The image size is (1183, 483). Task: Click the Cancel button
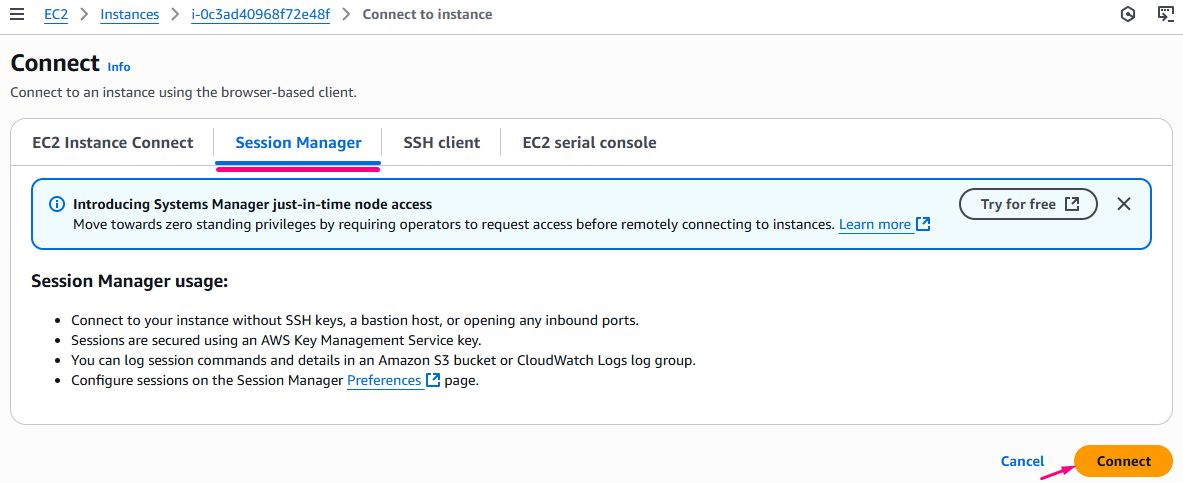tap(1022, 461)
